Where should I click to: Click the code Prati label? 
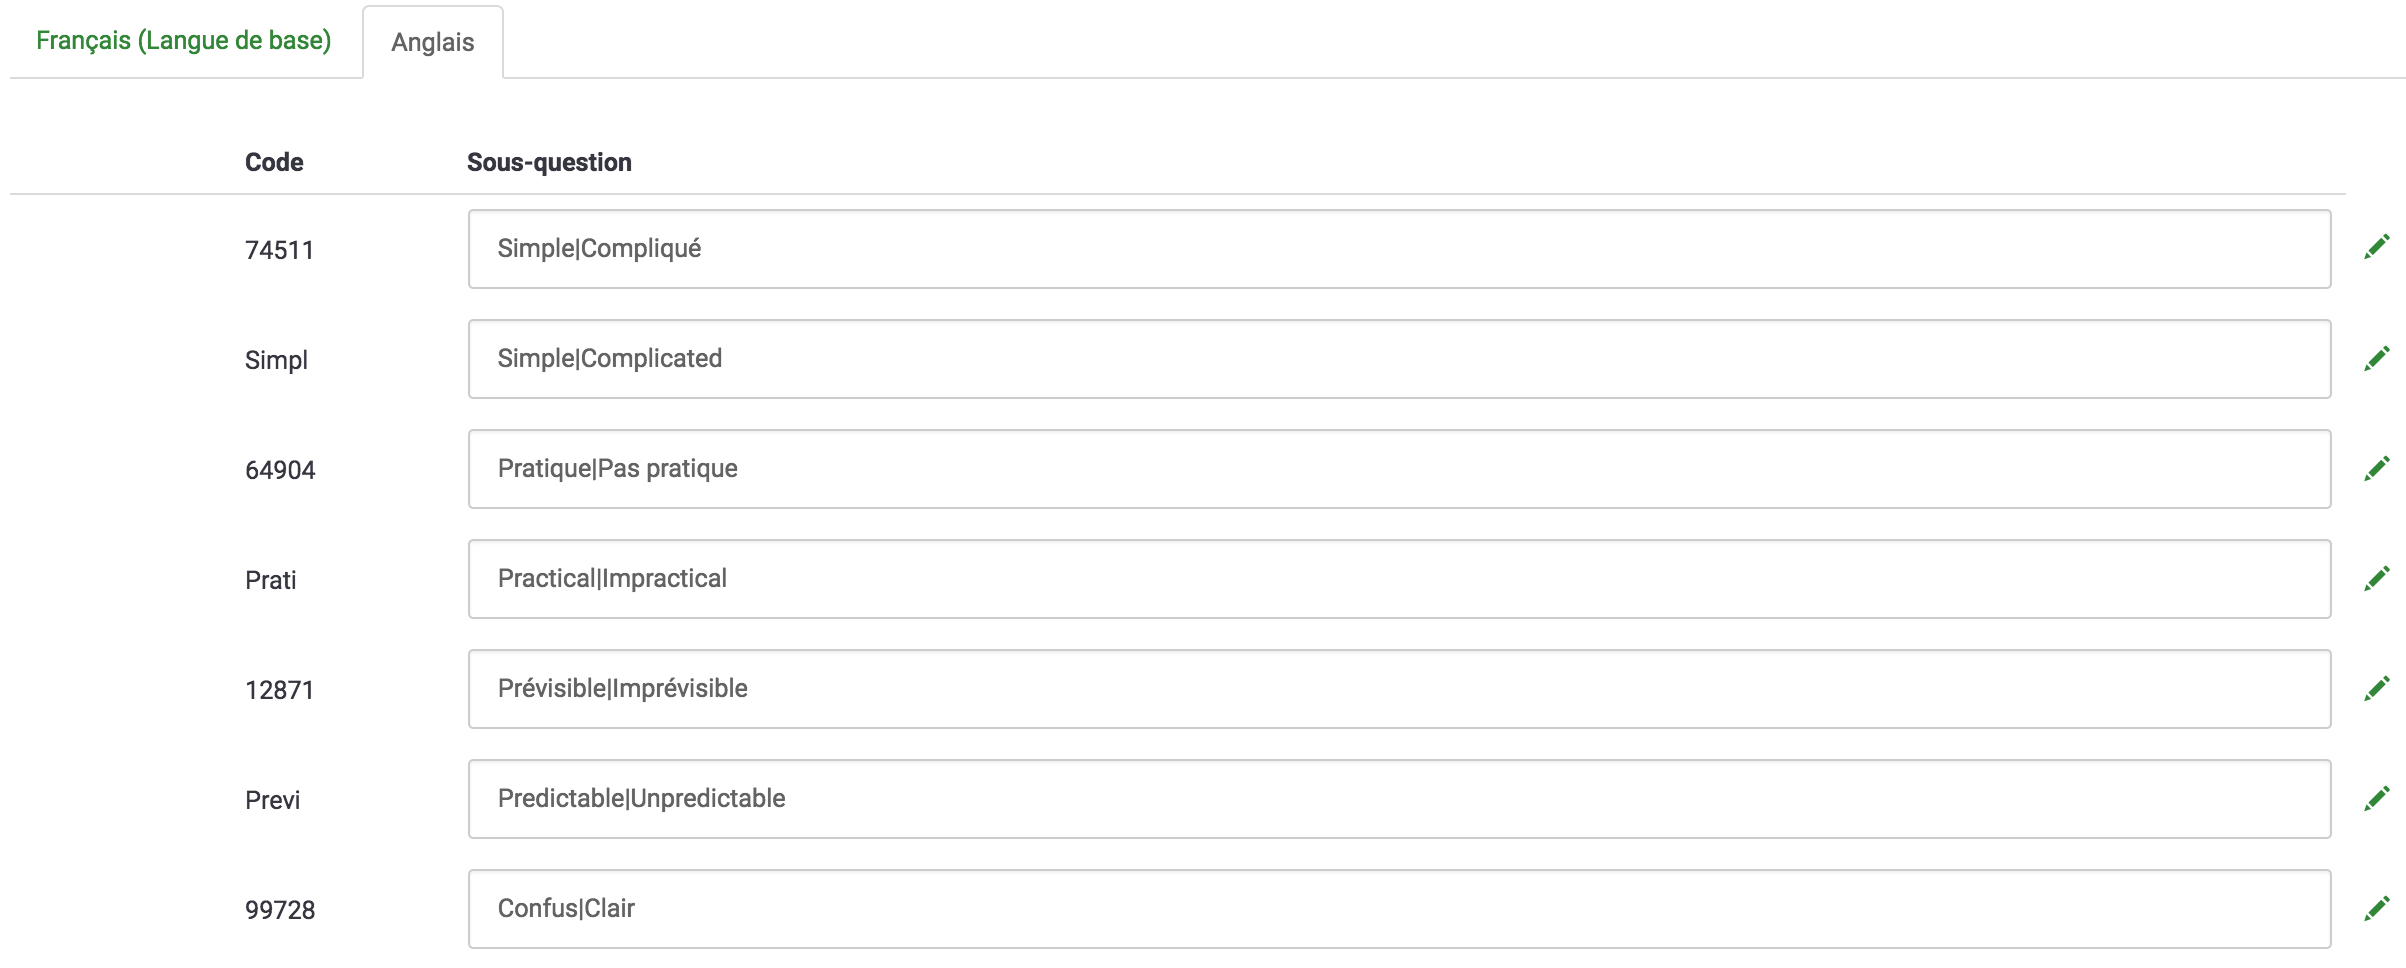point(271,580)
